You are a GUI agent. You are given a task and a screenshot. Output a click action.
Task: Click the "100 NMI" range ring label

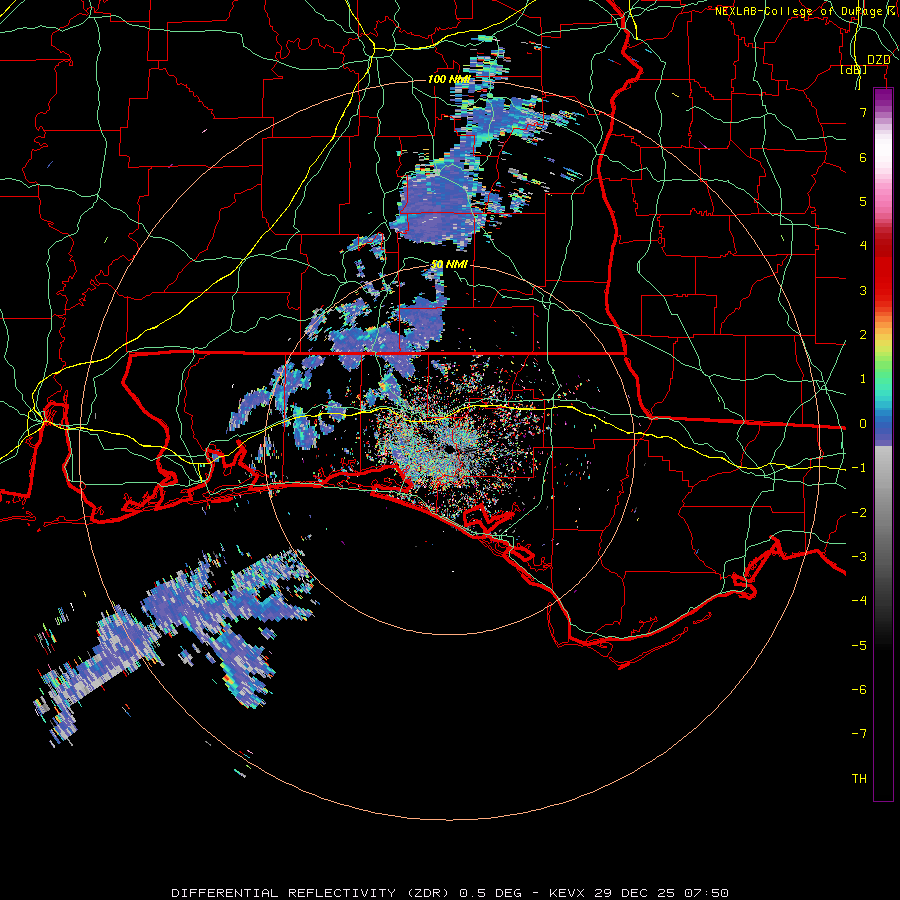coord(448,79)
